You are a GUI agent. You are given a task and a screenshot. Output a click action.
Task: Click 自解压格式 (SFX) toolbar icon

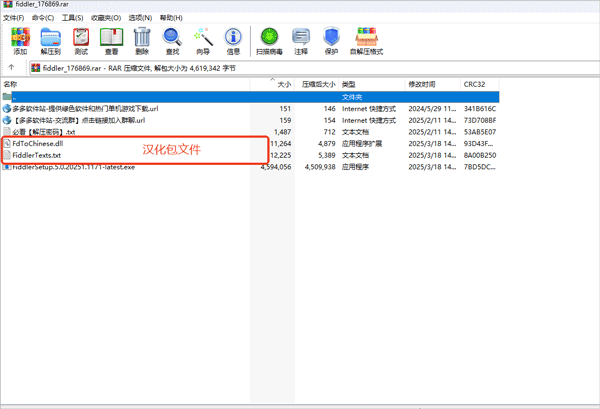pyautogui.click(x=367, y=40)
